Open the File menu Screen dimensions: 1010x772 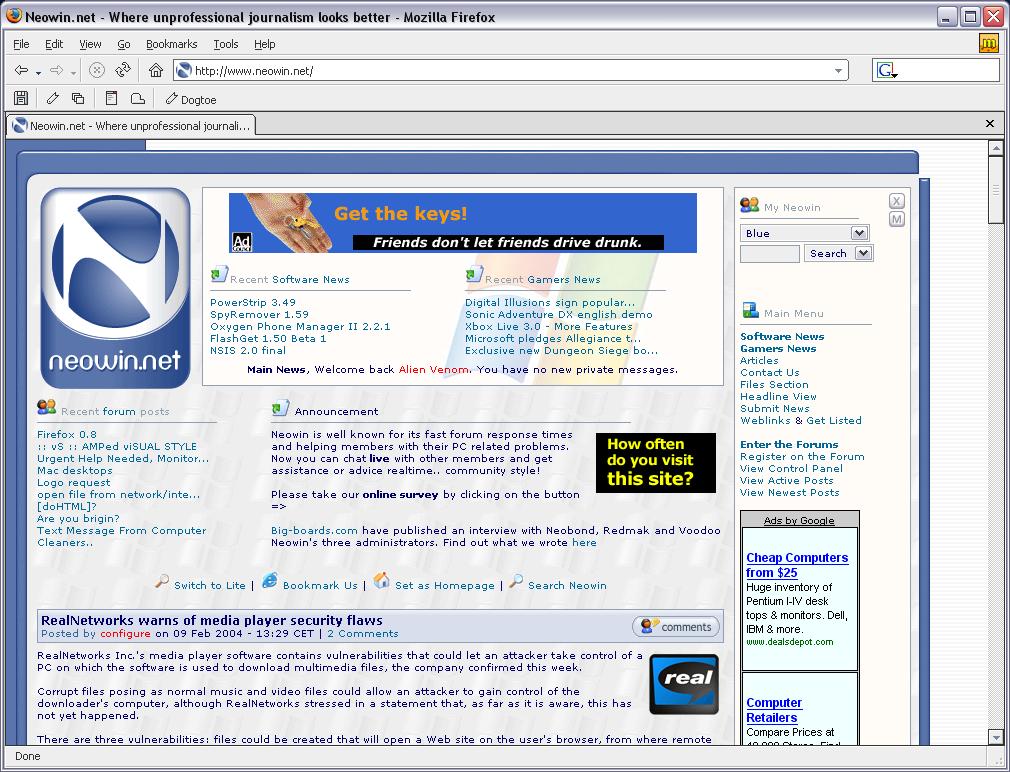pyautogui.click(x=21, y=44)
